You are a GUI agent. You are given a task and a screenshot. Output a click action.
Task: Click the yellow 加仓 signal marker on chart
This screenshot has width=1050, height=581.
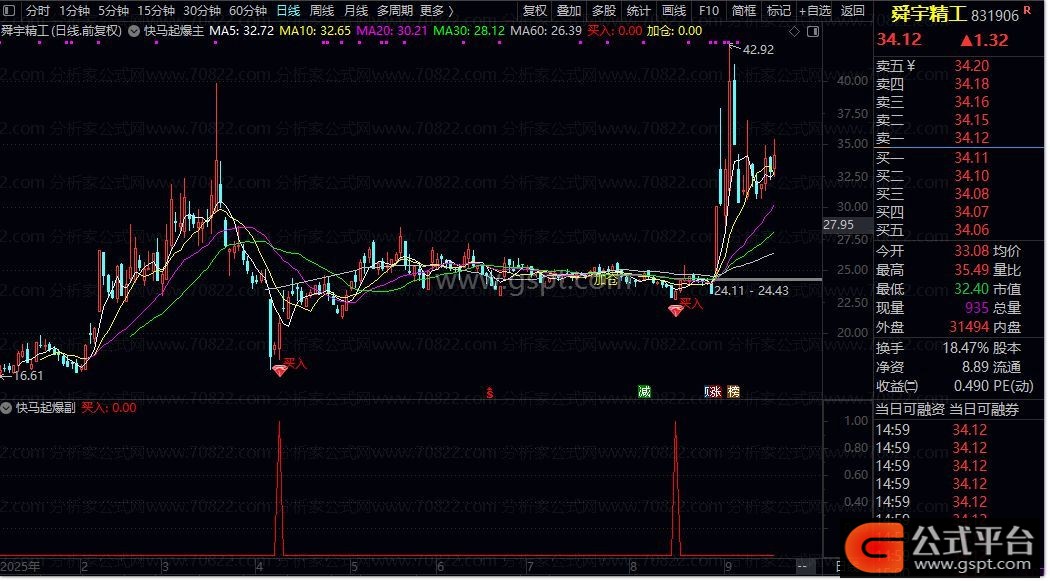[606, 280]
